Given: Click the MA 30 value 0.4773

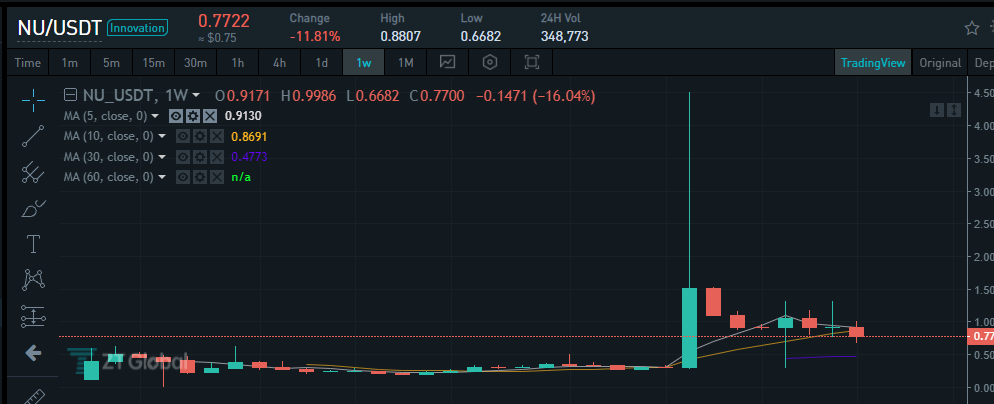Looking at the screenshot, I should (x=249, y=157).
